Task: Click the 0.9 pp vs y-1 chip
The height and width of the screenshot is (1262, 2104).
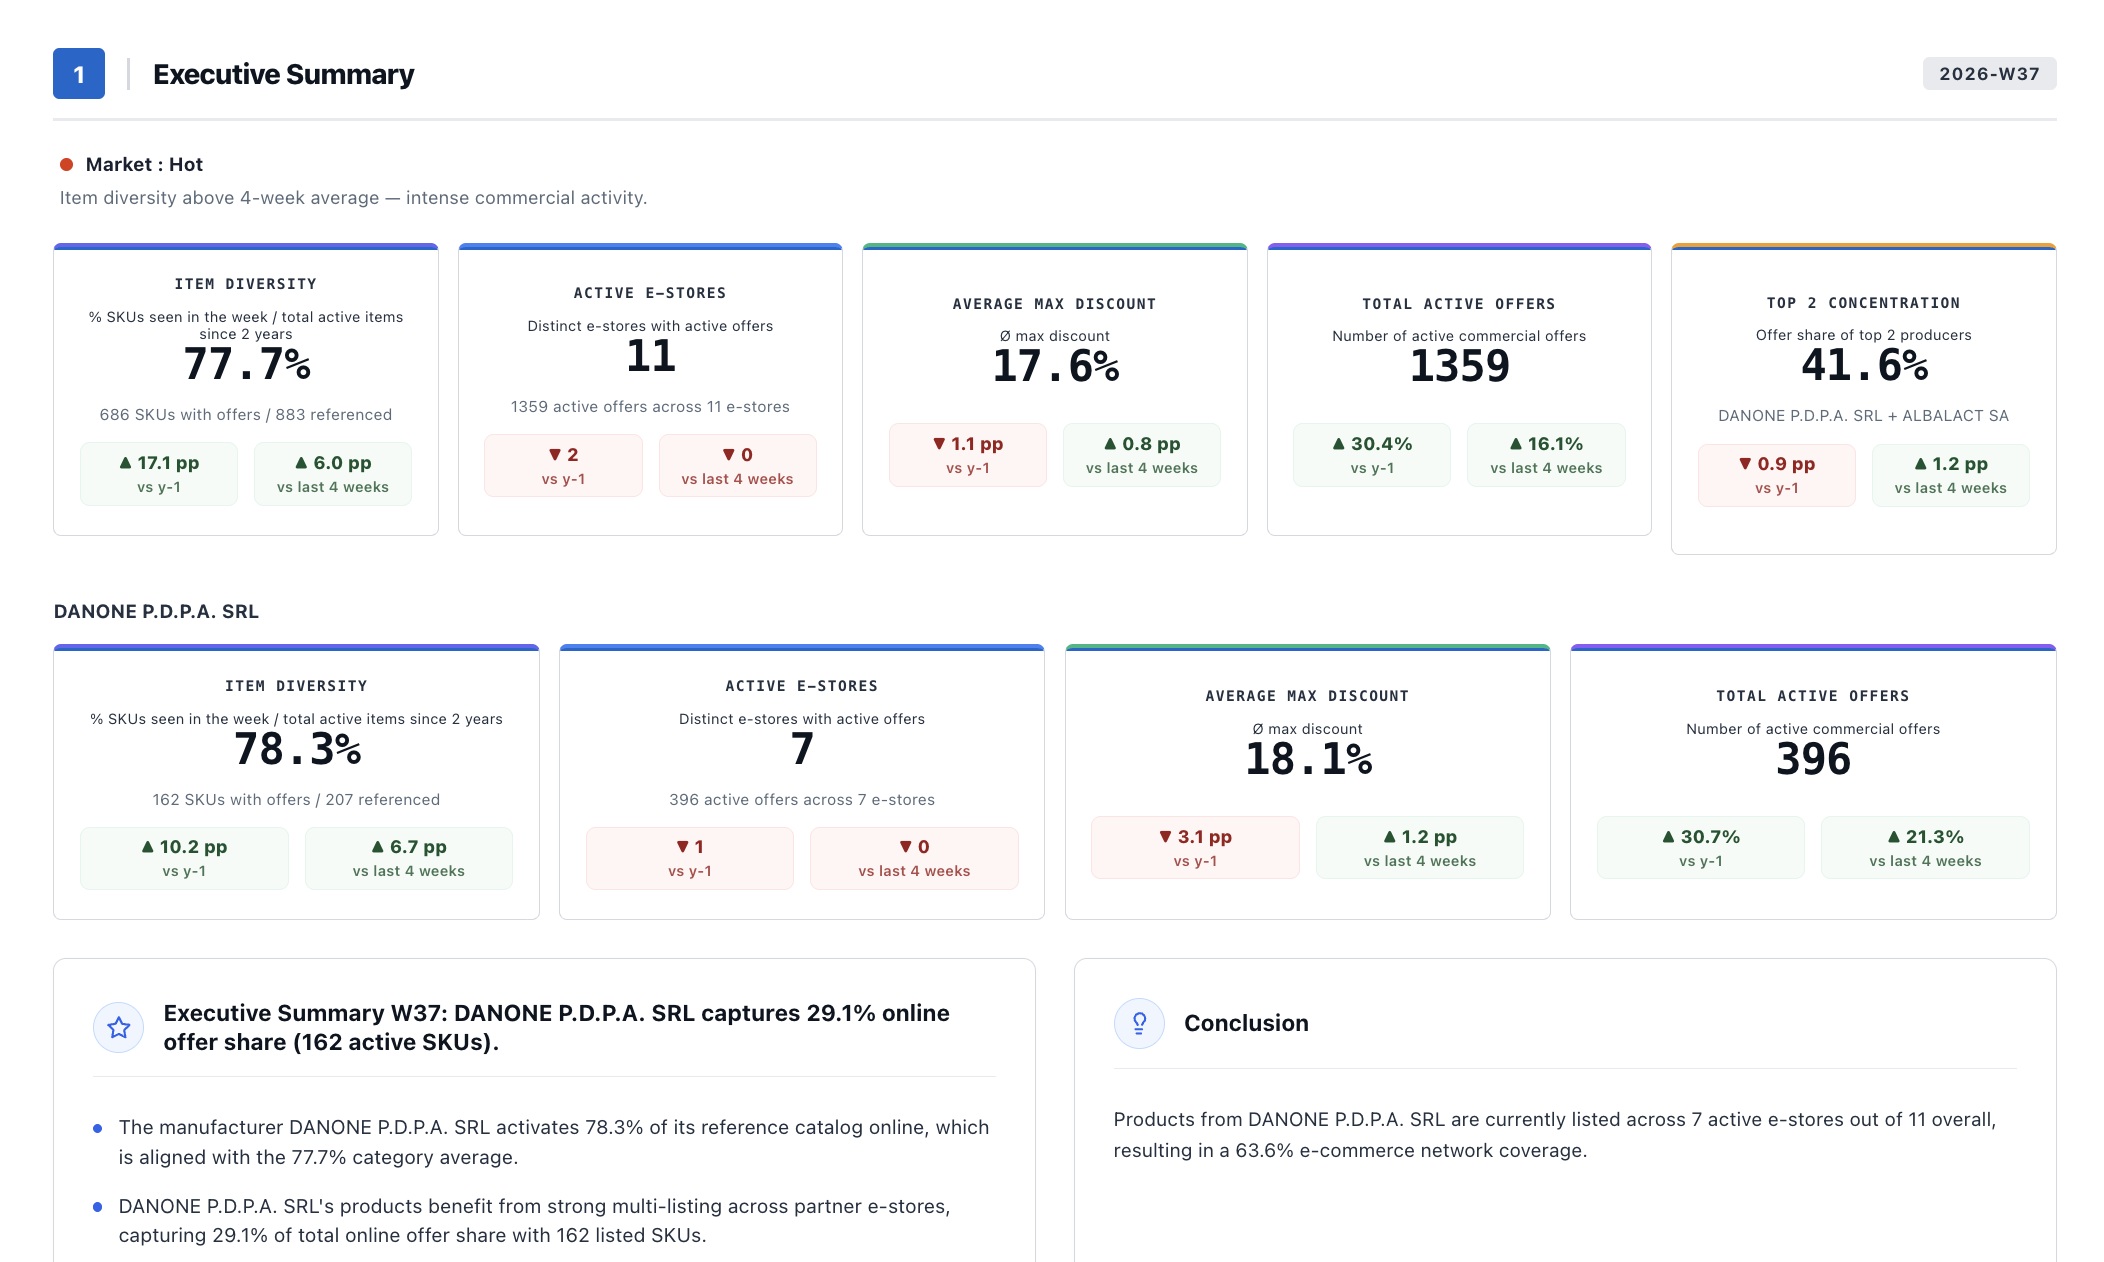Action: 1777,475
